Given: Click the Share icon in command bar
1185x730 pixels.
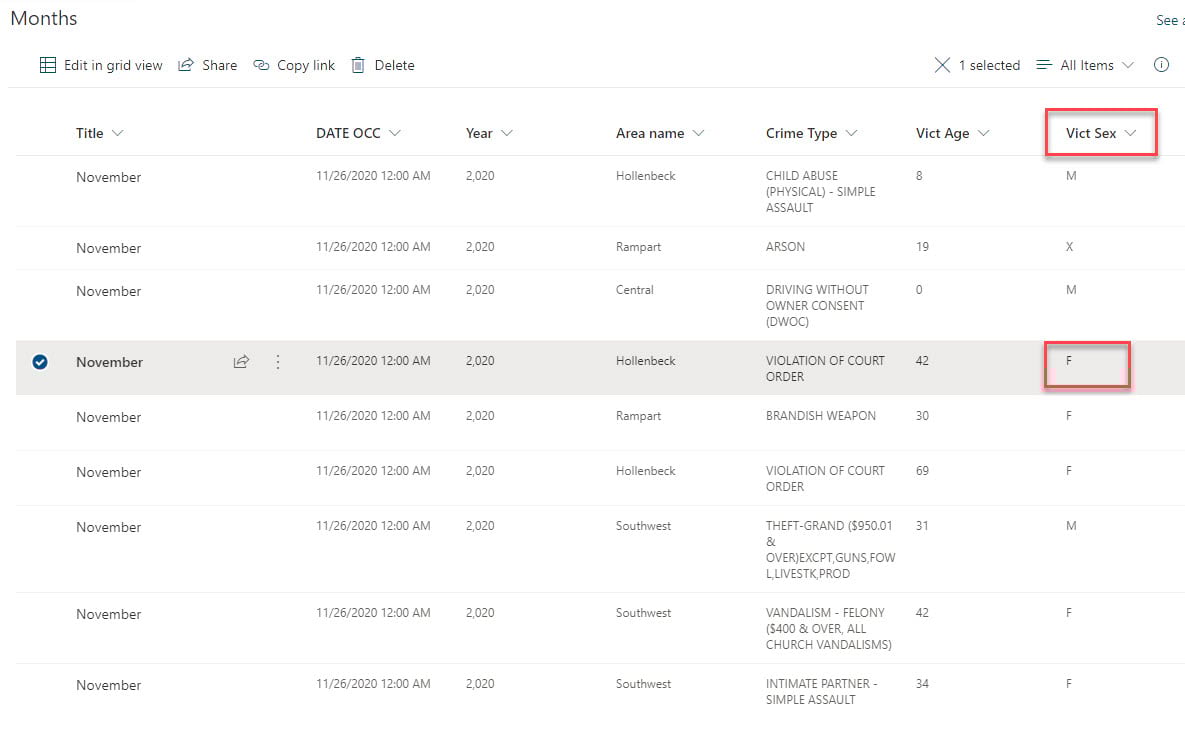Looking at the screenshot, I should tap(186, 65).
